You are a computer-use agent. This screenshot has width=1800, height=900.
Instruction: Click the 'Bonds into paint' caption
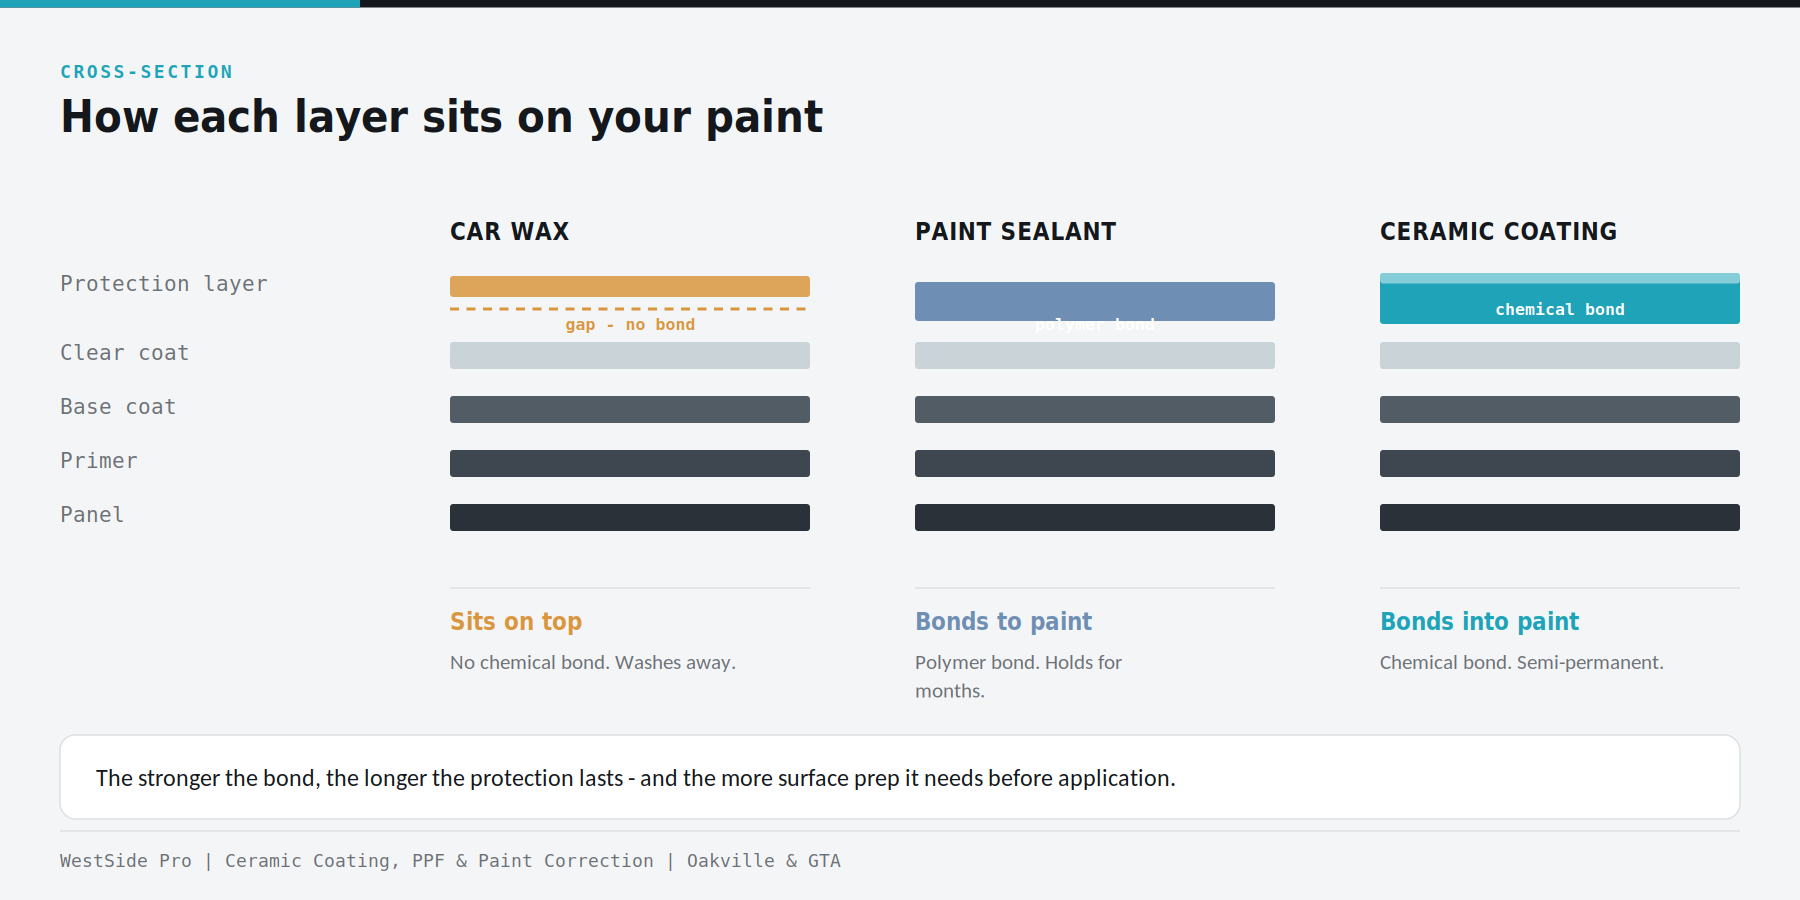1479,621
